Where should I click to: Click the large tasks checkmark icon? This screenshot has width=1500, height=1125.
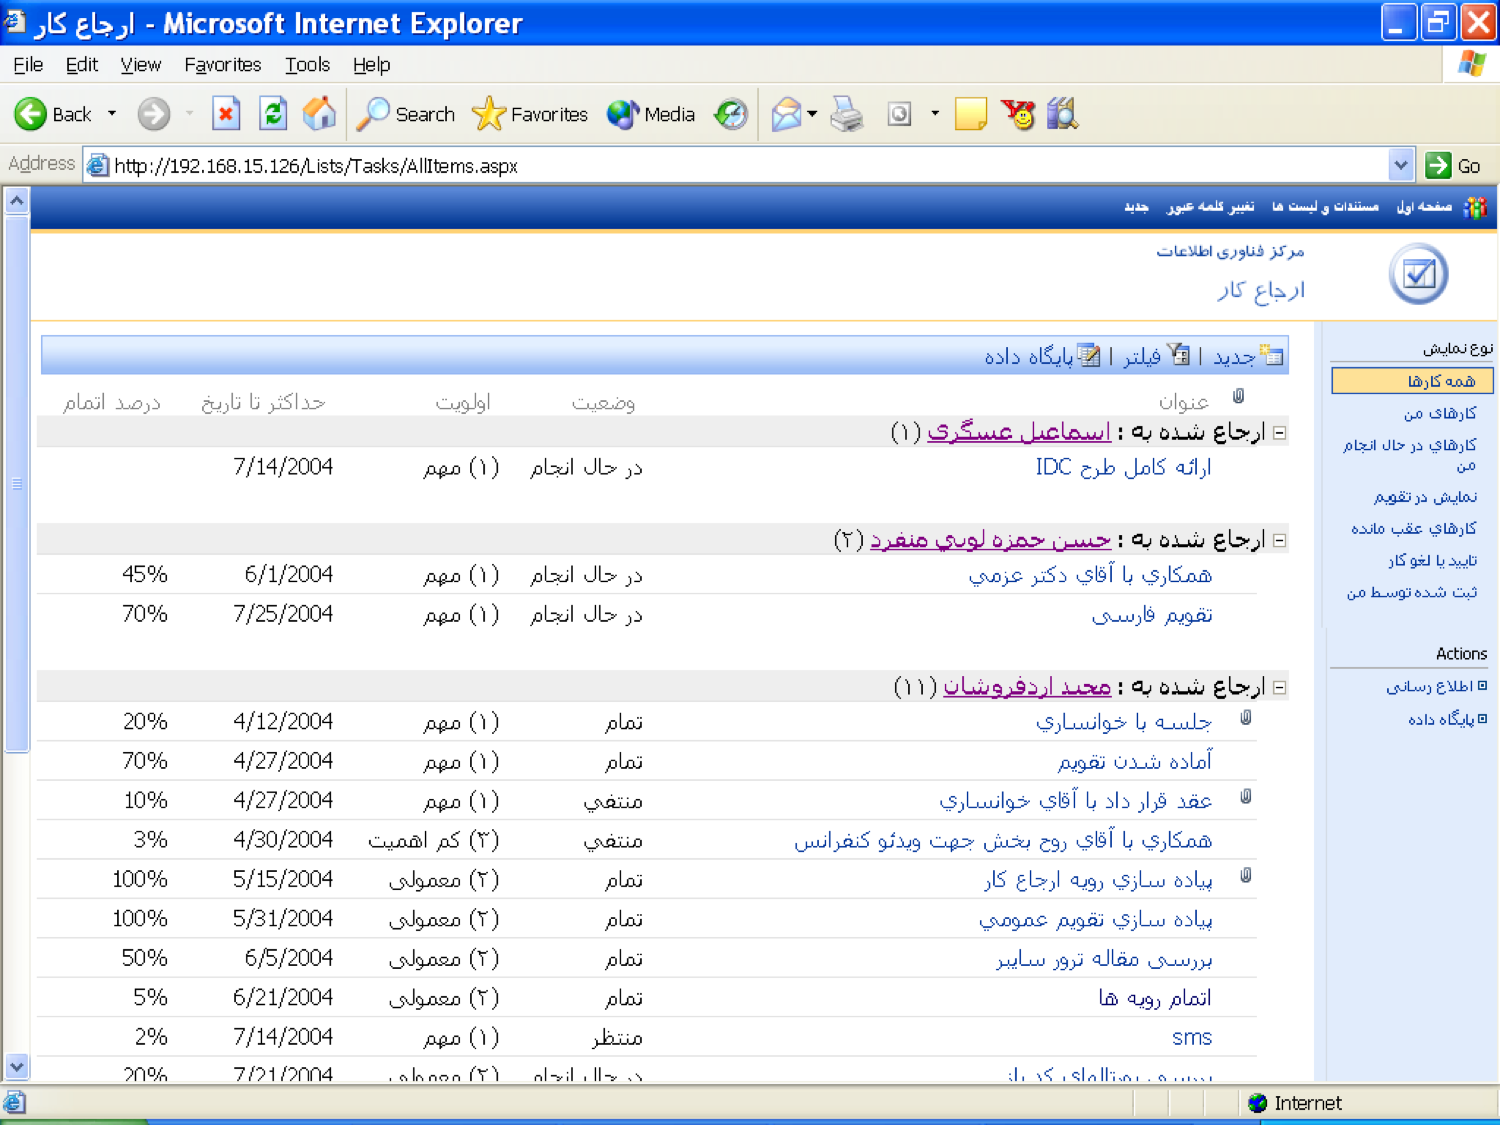point(1419,273)
